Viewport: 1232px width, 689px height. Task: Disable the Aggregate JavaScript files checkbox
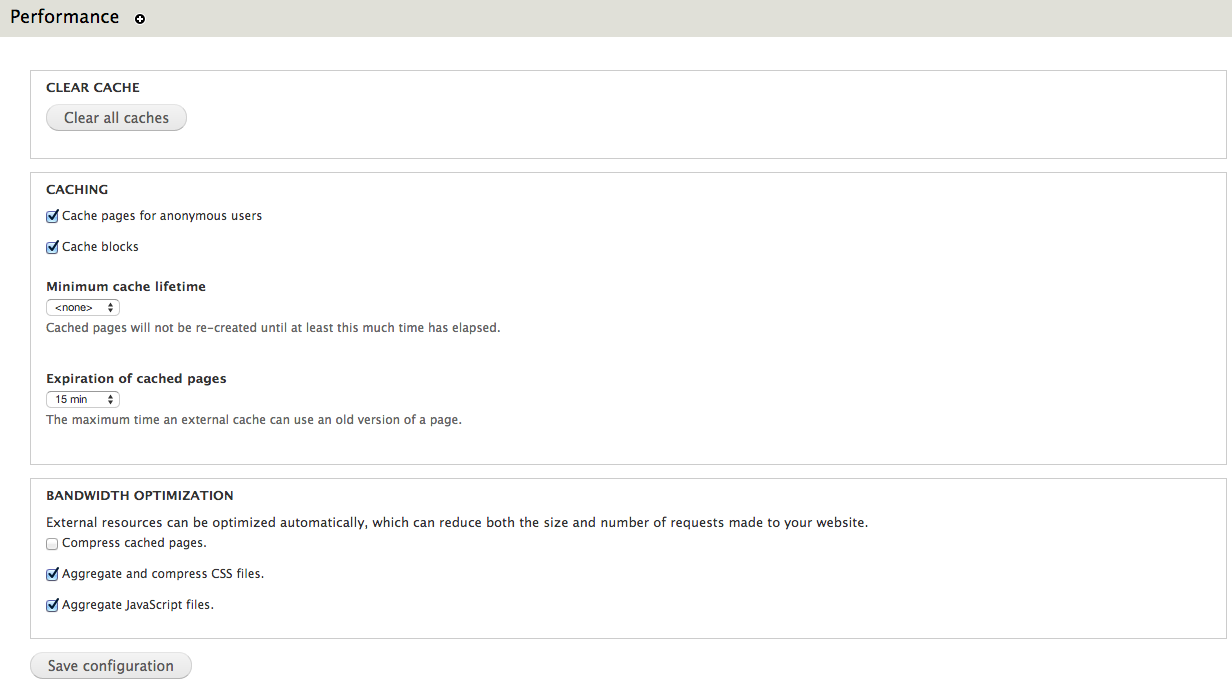pyautogui.click(x=53, y=605)
